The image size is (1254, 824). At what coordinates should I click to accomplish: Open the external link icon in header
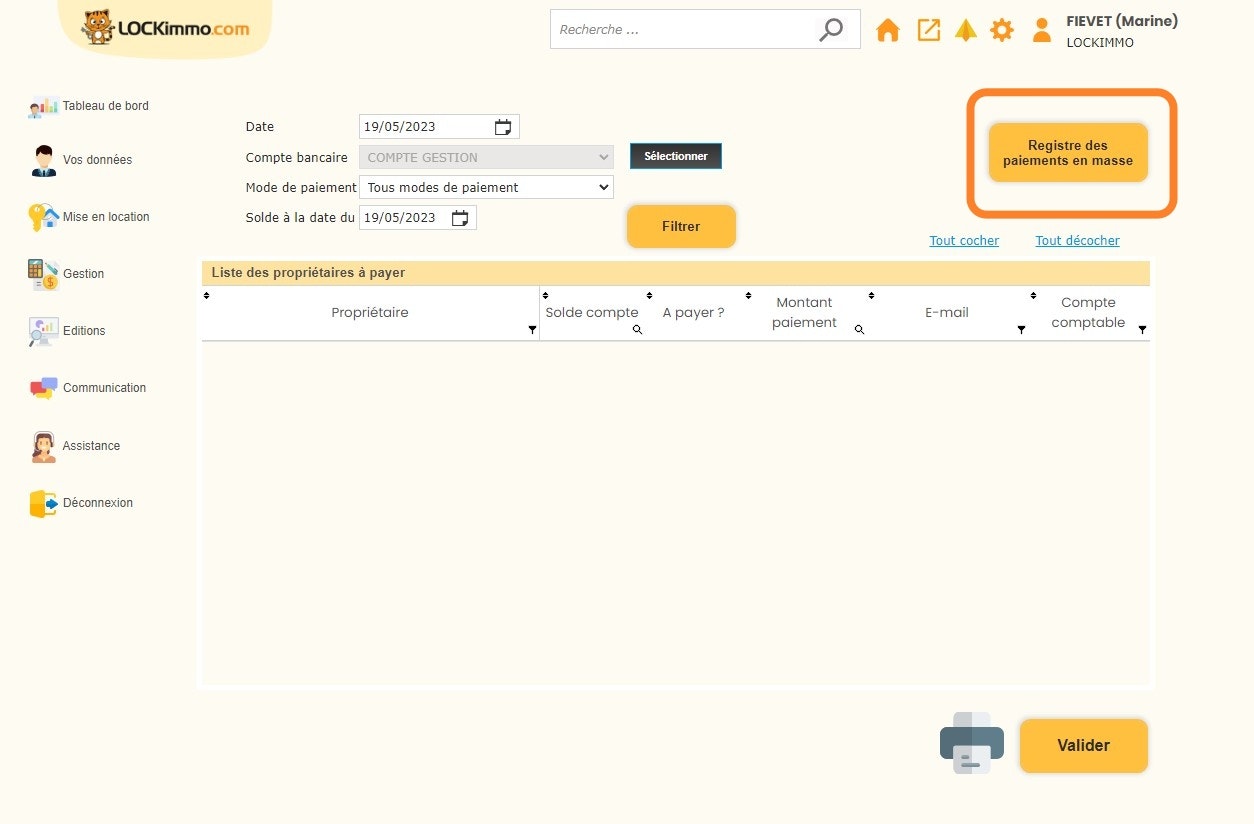click(928, 30)
